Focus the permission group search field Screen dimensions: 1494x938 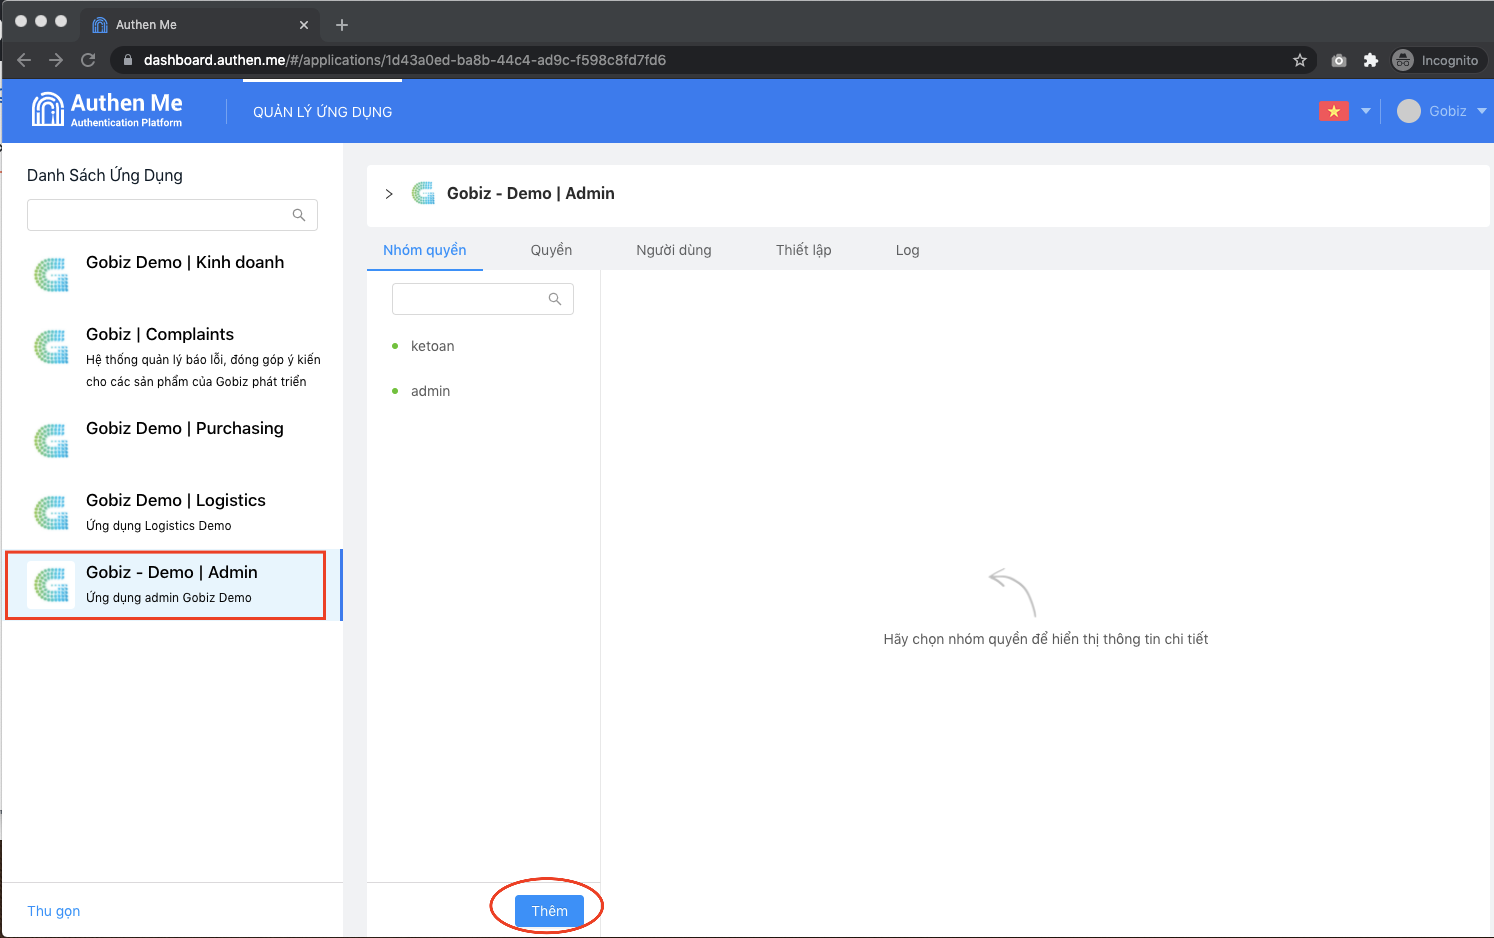483,299
